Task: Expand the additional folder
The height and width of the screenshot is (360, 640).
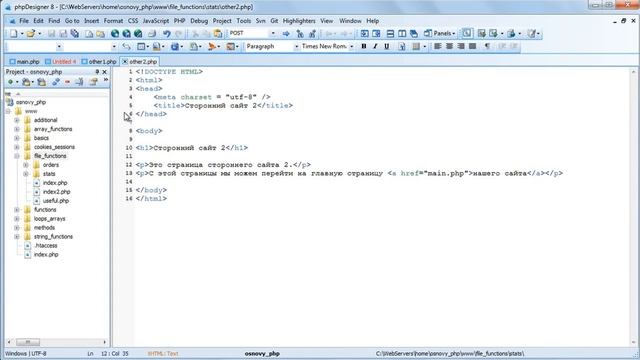Action: coord(17,120)
